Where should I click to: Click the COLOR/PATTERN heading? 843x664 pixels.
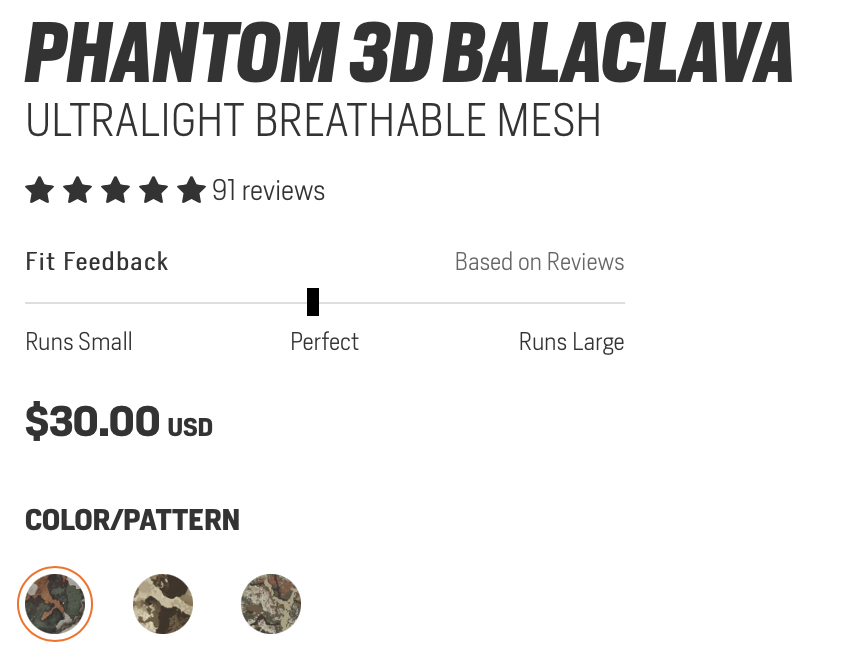pyautogui.click(x=132, y=520)
